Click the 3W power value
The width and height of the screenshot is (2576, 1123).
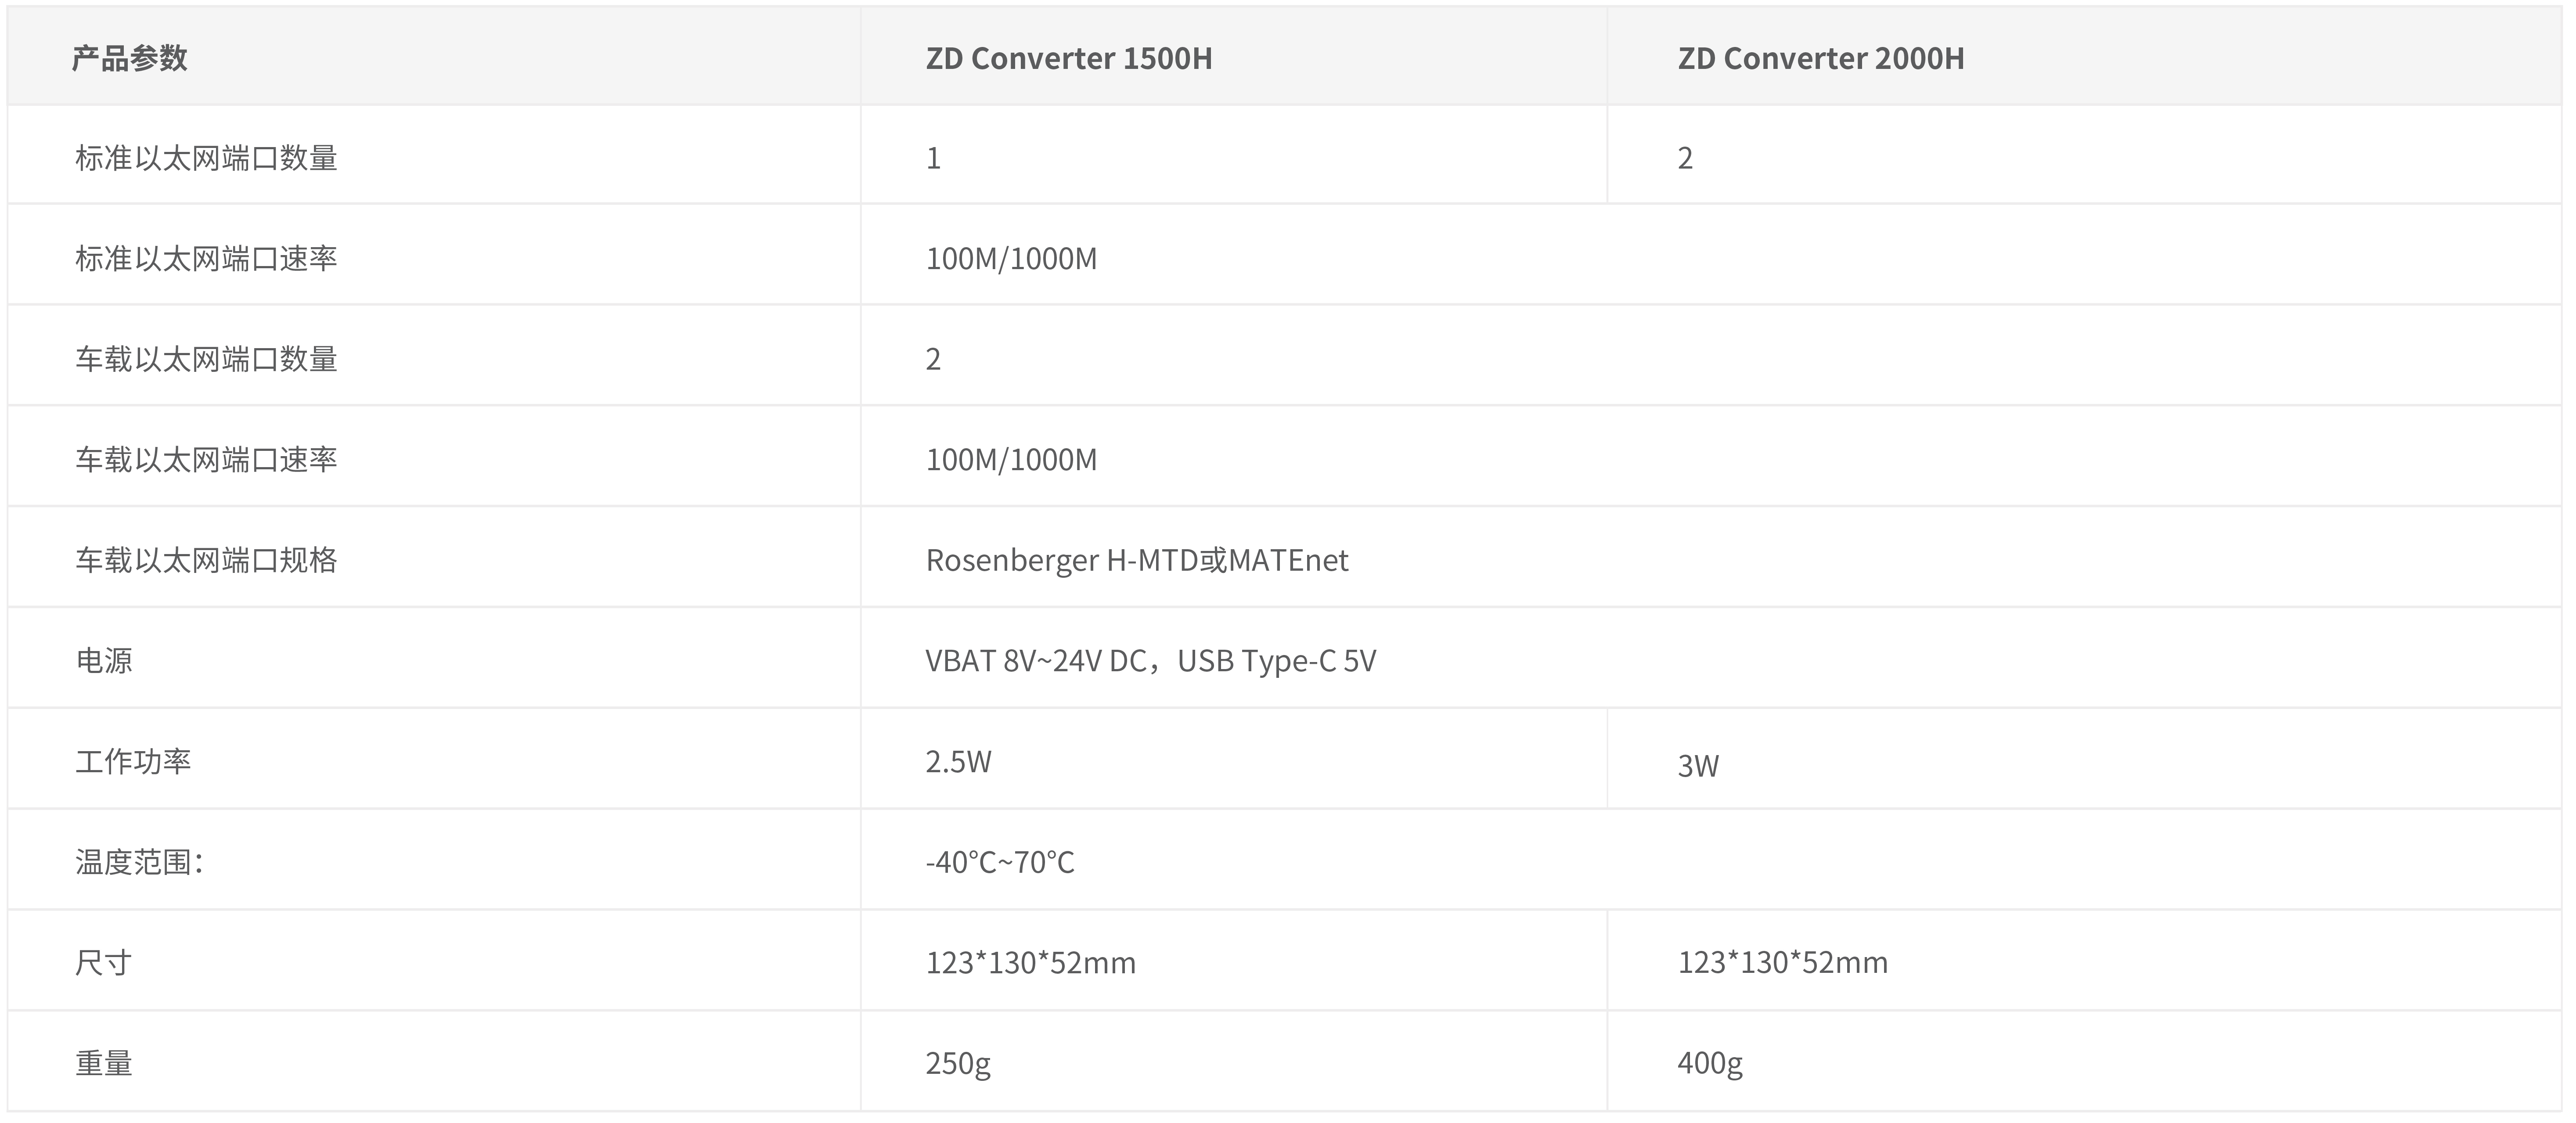click(1698, 766)
